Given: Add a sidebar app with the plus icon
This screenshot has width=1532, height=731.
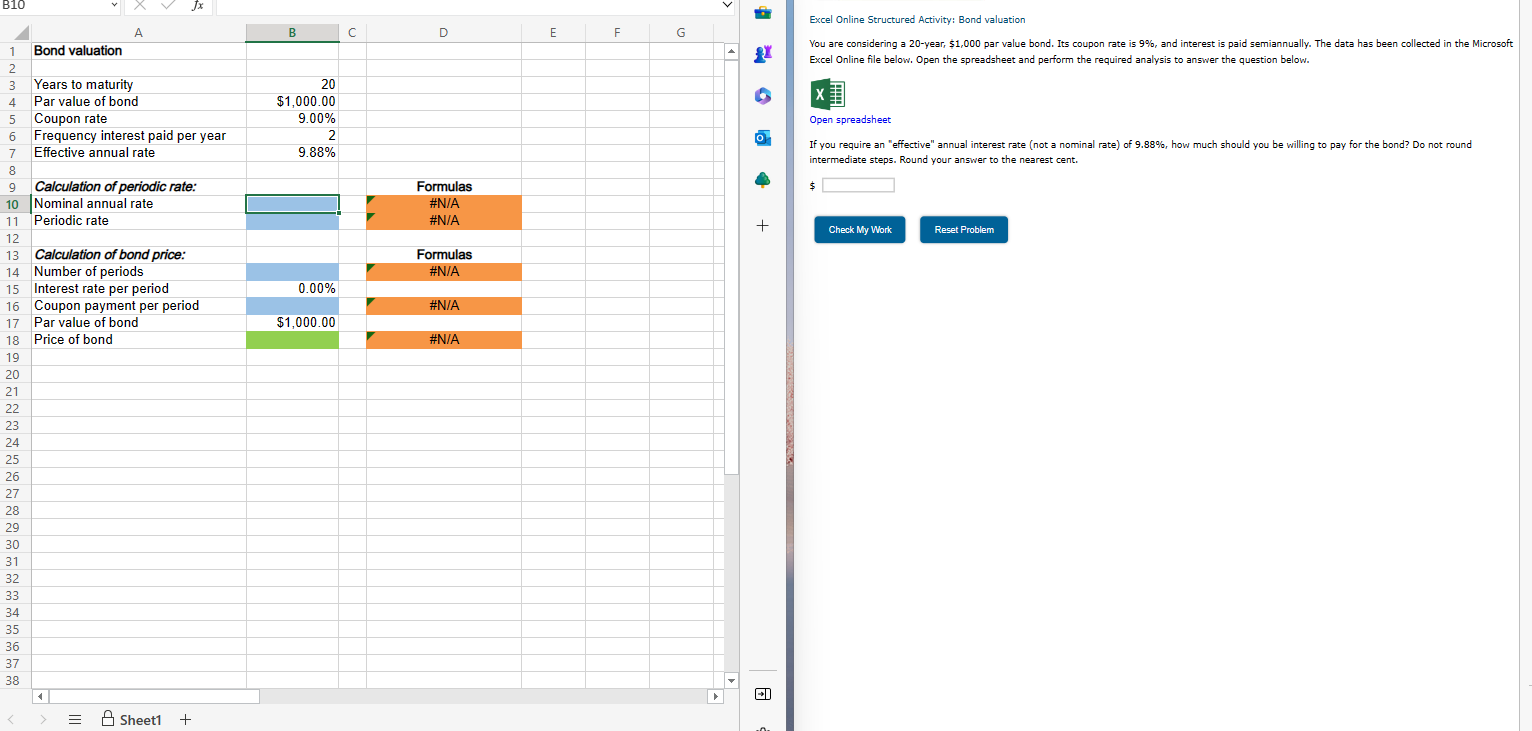Looking at the screenshot, I should click(762, 226).
